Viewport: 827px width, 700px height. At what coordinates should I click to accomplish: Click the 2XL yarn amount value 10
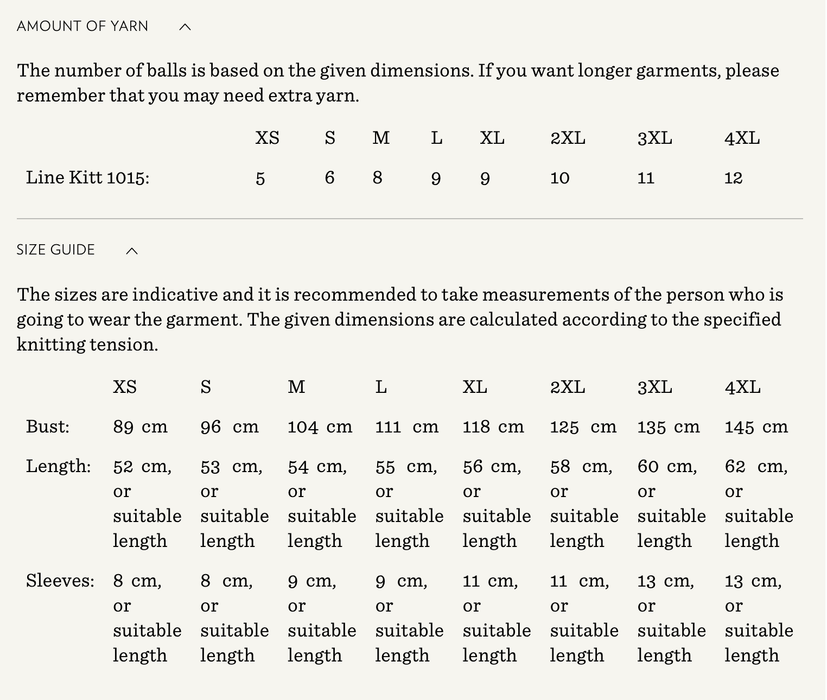point(560,178)
